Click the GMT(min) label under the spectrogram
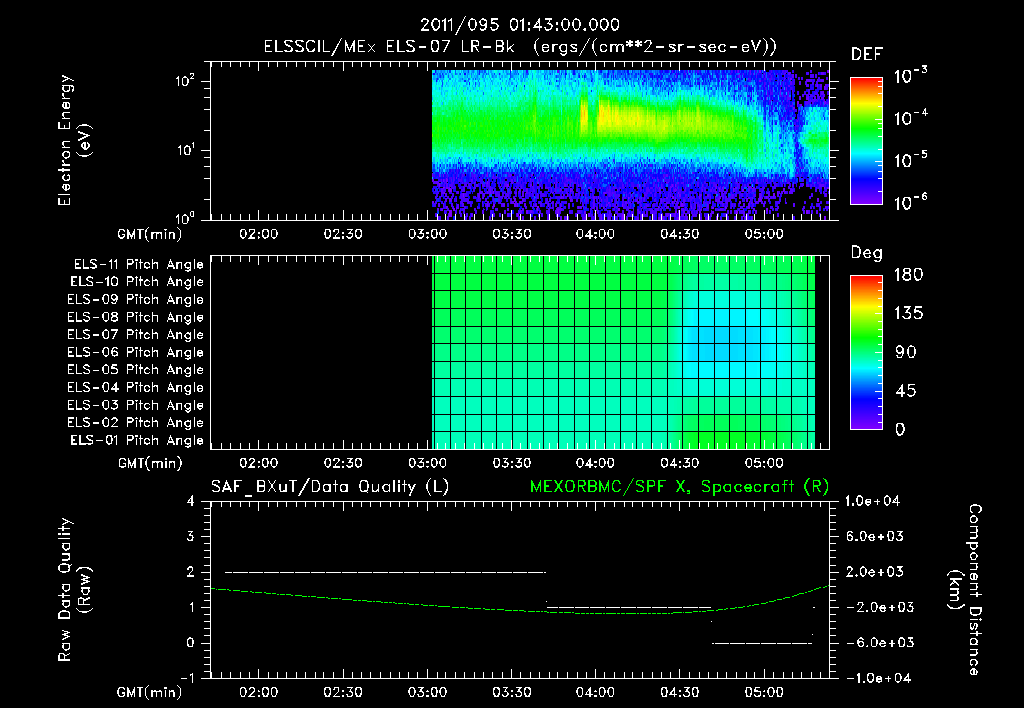This screenshot has height=708, width=1024. [150, 234]
